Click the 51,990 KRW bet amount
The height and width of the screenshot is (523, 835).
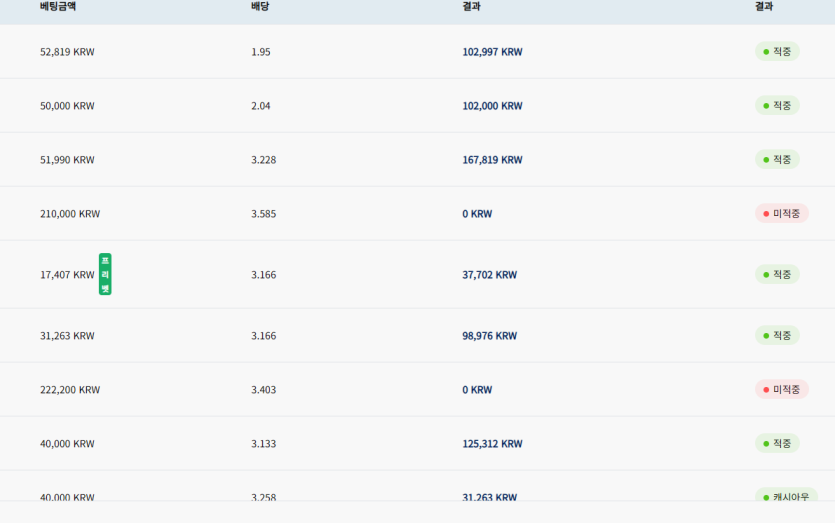67,160
